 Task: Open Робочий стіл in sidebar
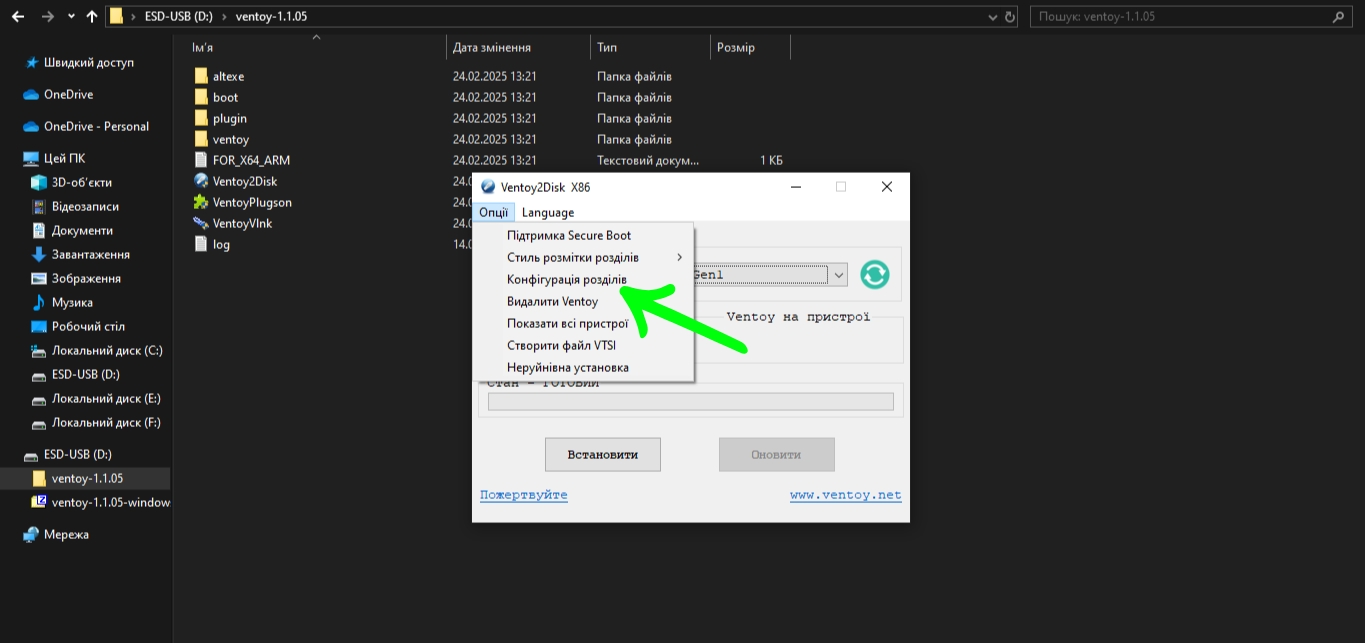(x=88, y=326)
